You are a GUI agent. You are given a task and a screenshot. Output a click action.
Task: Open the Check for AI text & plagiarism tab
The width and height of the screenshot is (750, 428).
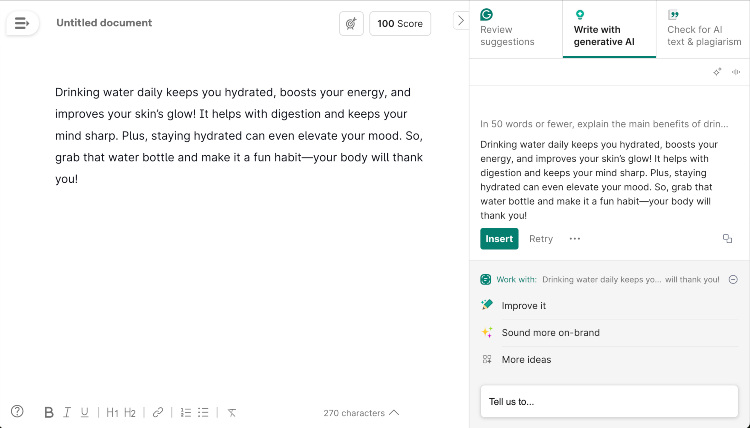click(703, 29)
